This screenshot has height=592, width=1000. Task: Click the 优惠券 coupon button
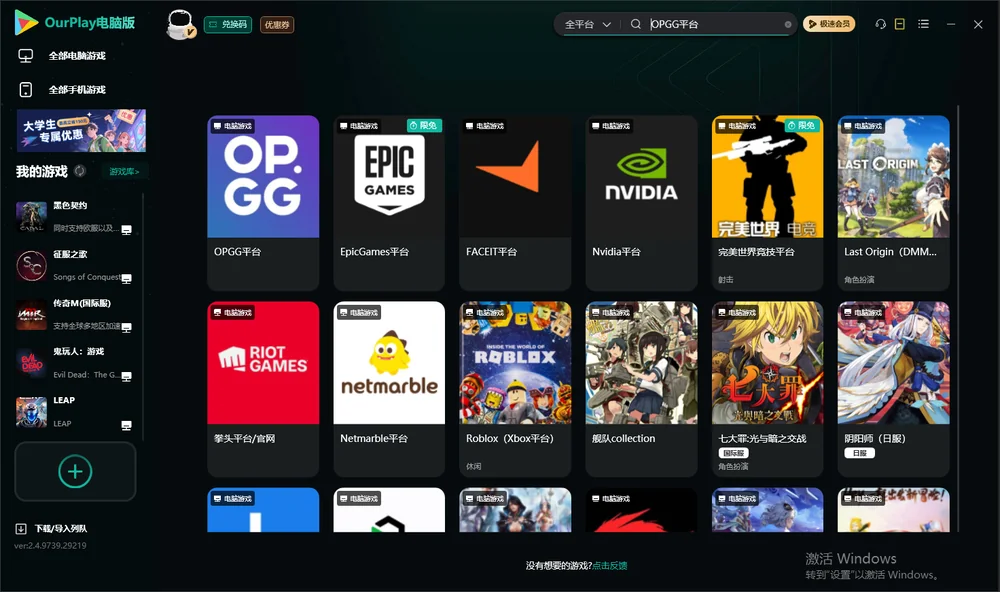coord(277,25)
